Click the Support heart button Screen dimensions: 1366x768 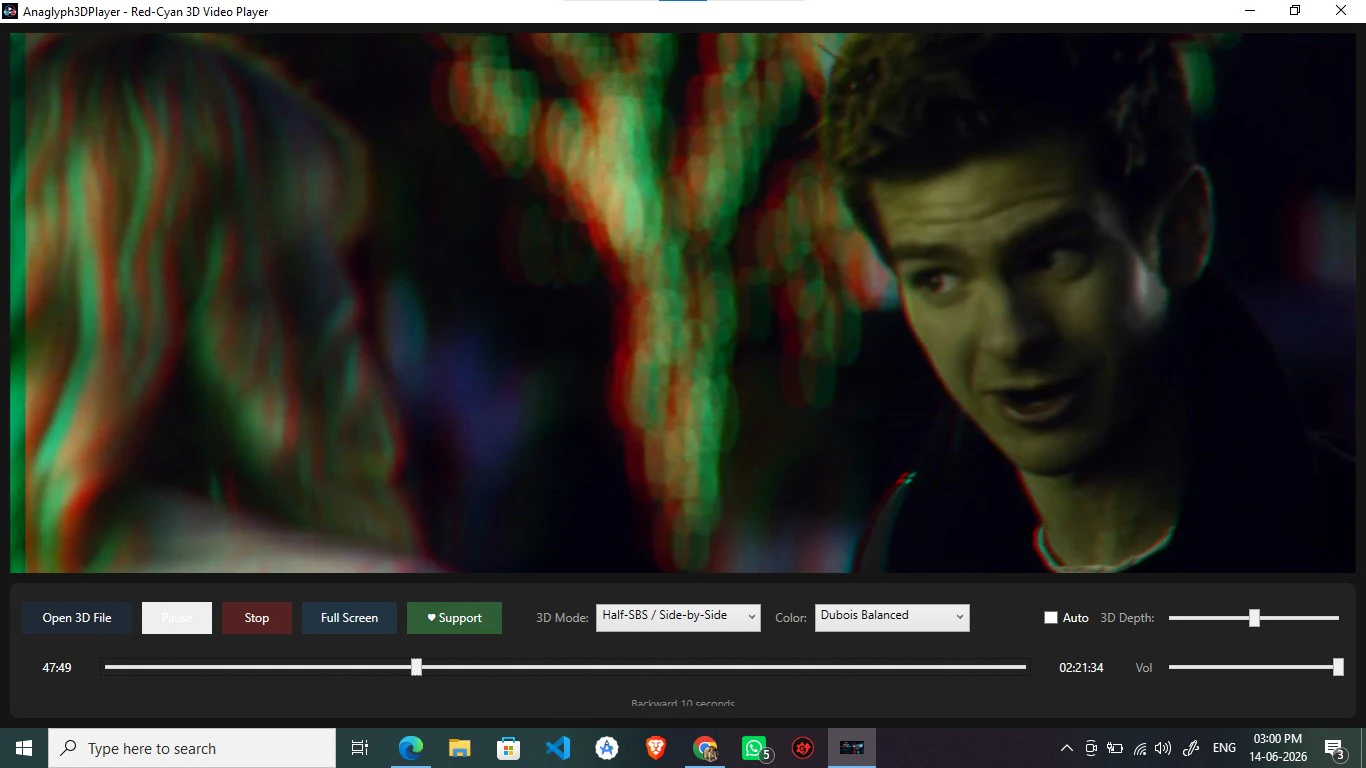tap(454, 618)
